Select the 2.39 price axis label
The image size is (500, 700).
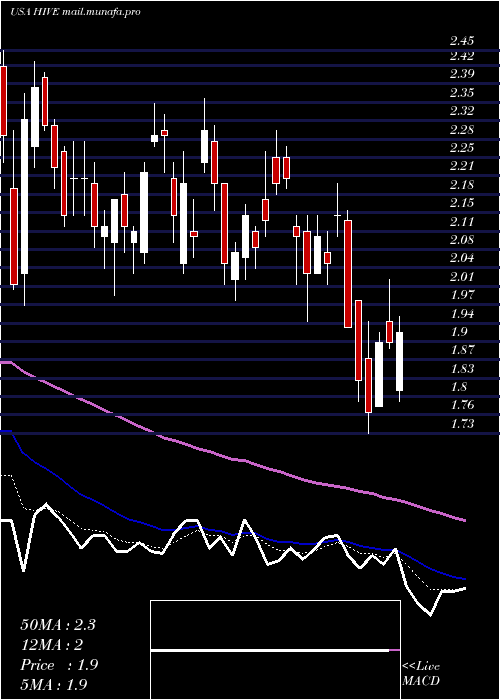[x=462, y=74]
